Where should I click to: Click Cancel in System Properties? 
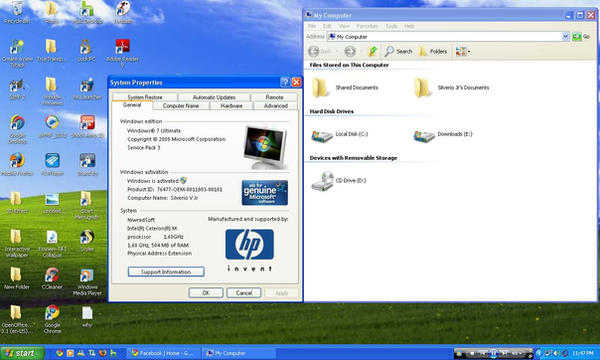[244, 293]
